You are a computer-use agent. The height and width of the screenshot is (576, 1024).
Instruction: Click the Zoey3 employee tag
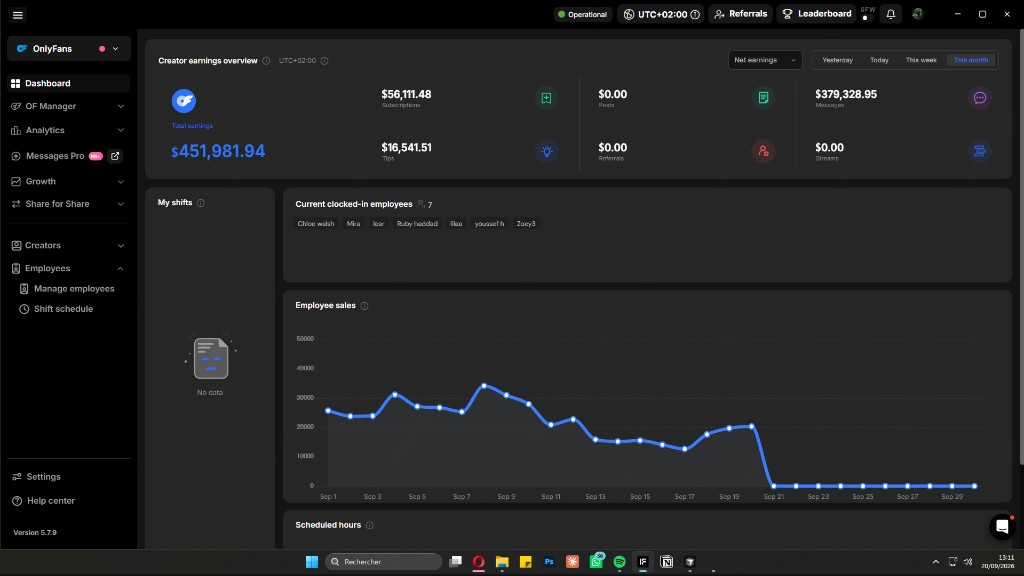[x=526, y=224]
